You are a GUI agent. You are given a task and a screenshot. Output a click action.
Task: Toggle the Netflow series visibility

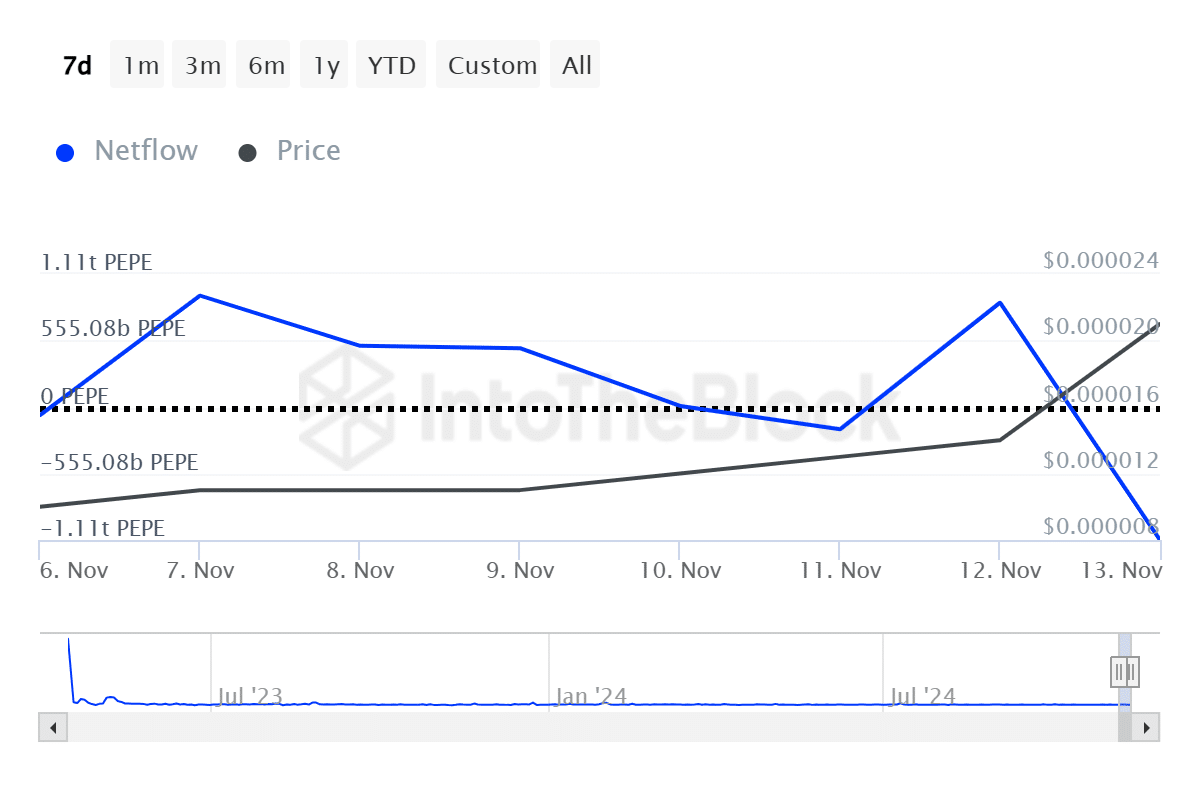[146, 150]
